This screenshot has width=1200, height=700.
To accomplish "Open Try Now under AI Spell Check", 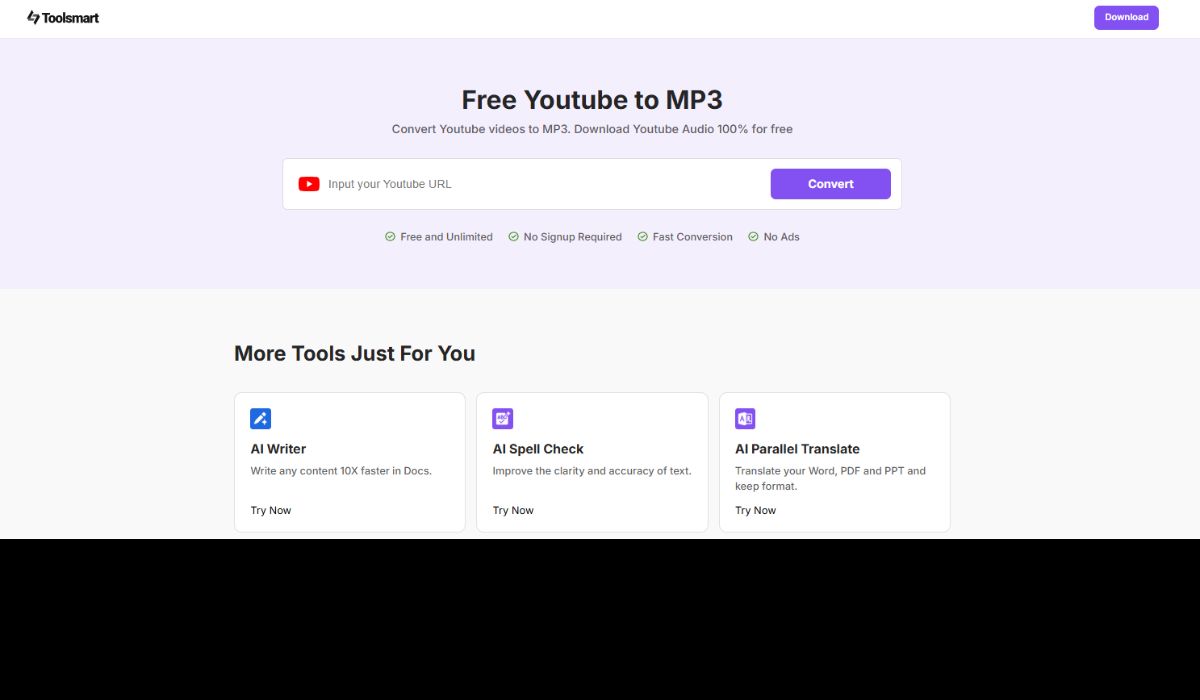I will (x=512, y=510).
